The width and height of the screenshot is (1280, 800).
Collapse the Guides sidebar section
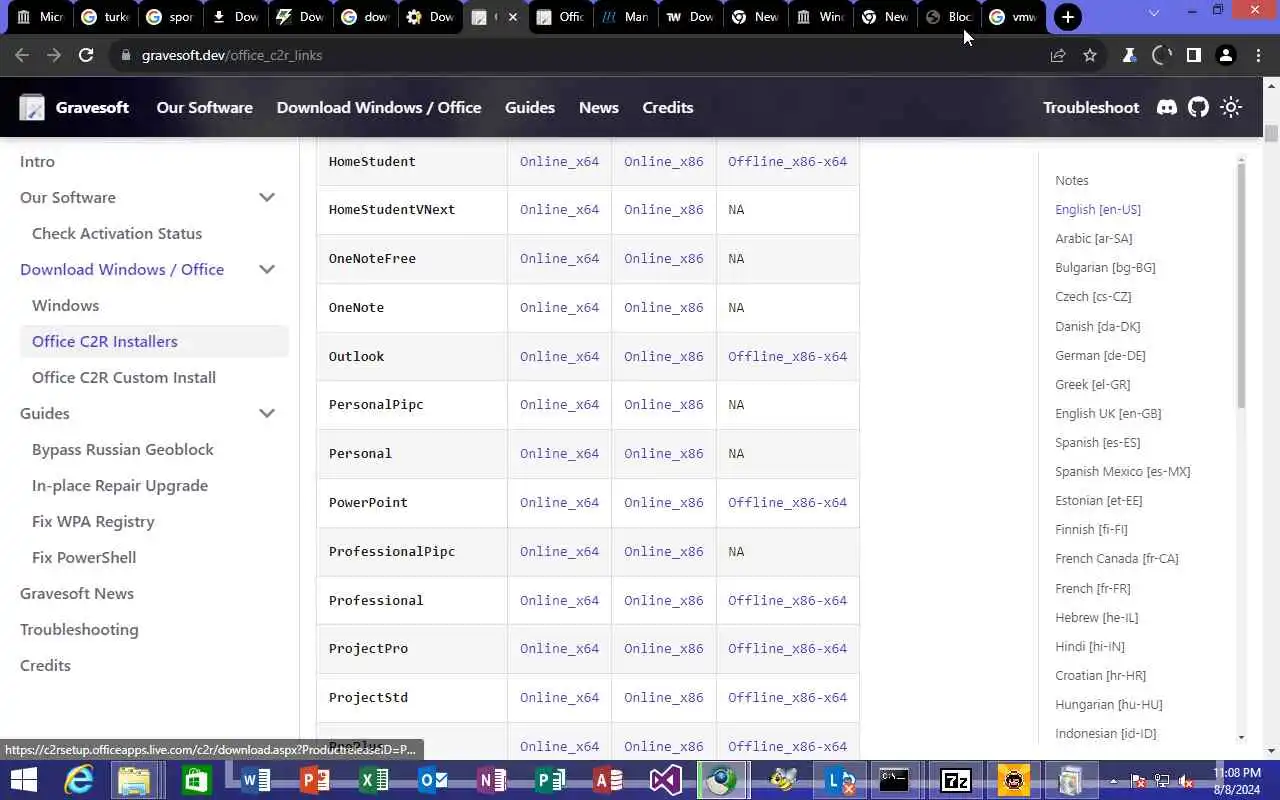pyautogui.click(x=267, y=413)
